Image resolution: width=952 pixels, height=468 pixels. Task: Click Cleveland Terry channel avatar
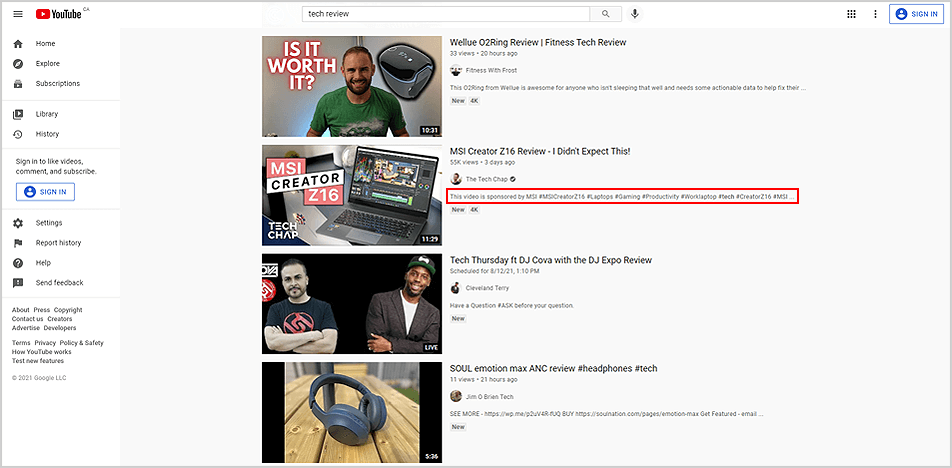456,288
